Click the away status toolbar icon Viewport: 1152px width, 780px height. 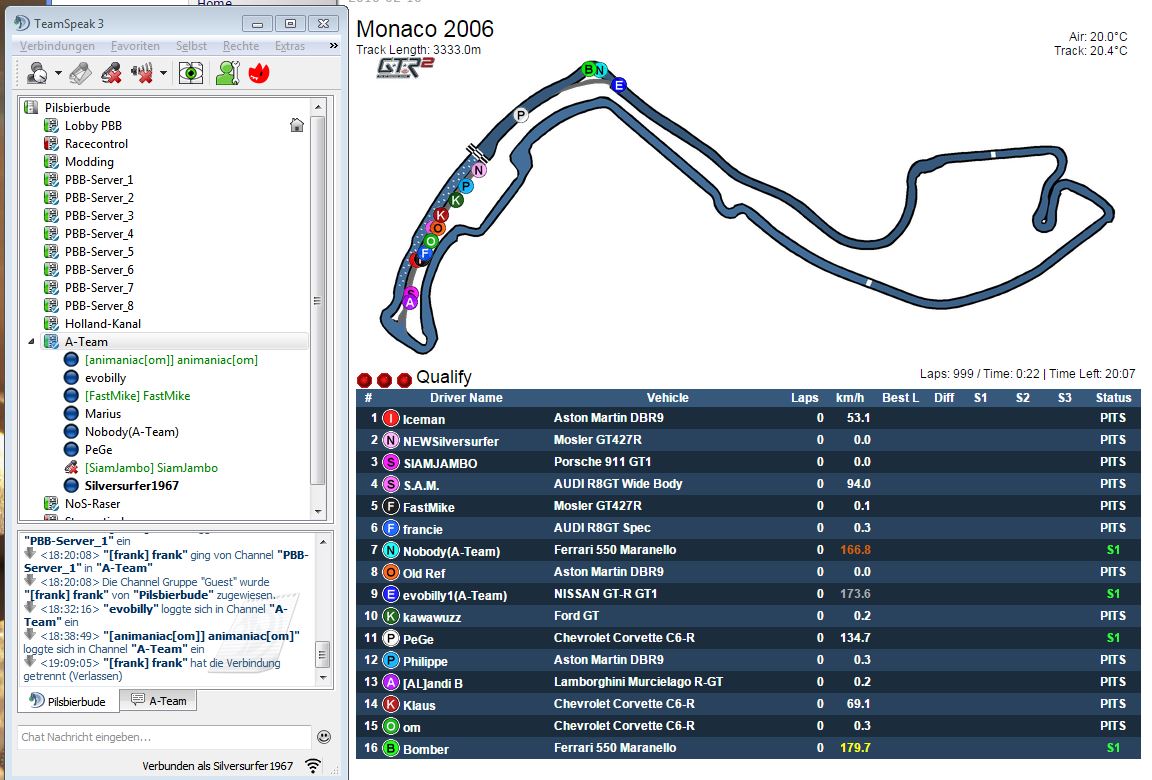[x=37, y=73]
